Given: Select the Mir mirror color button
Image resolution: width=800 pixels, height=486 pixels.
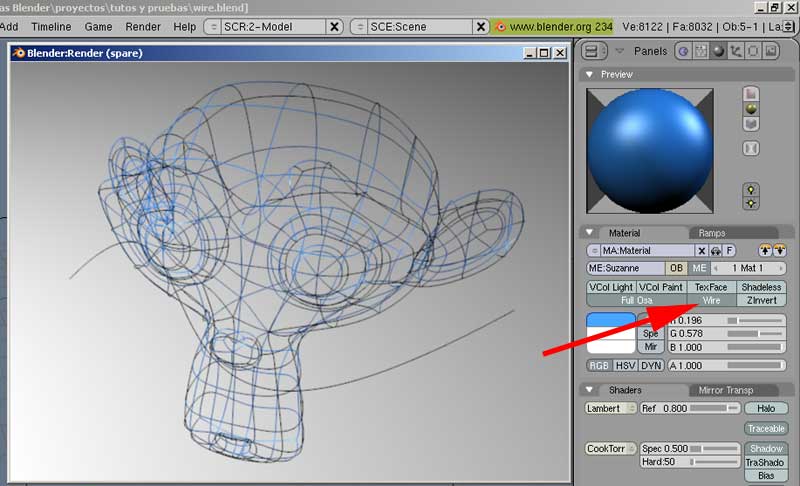Looking at the screenshot, I should pyautogui.click(x=651, y=347).
